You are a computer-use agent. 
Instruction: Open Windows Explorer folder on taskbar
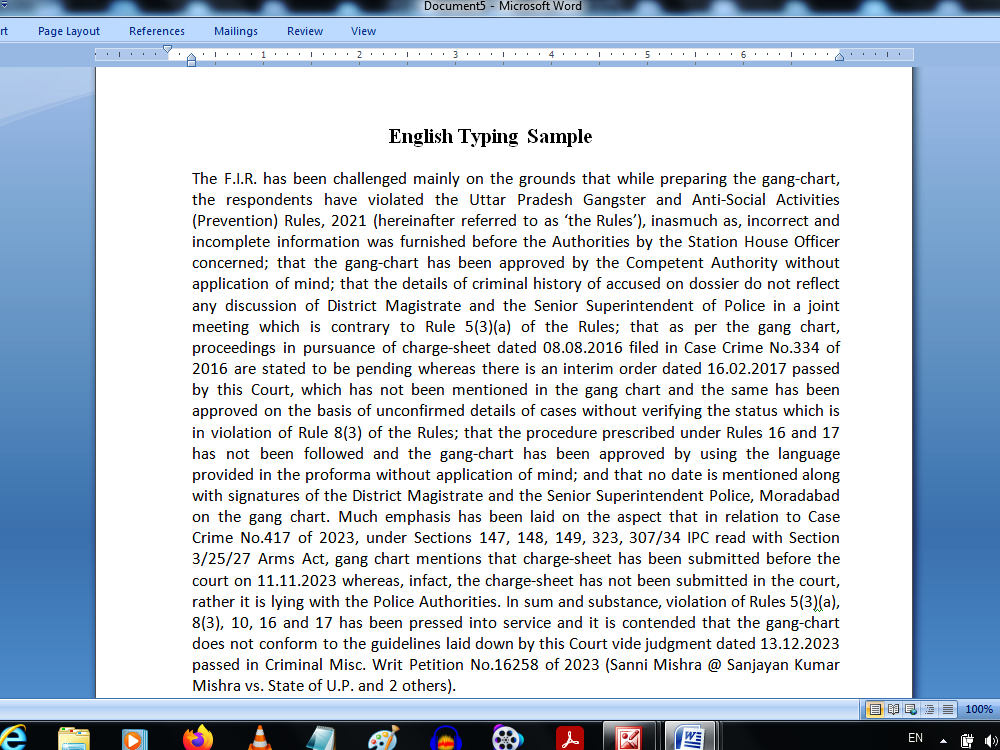74,738
